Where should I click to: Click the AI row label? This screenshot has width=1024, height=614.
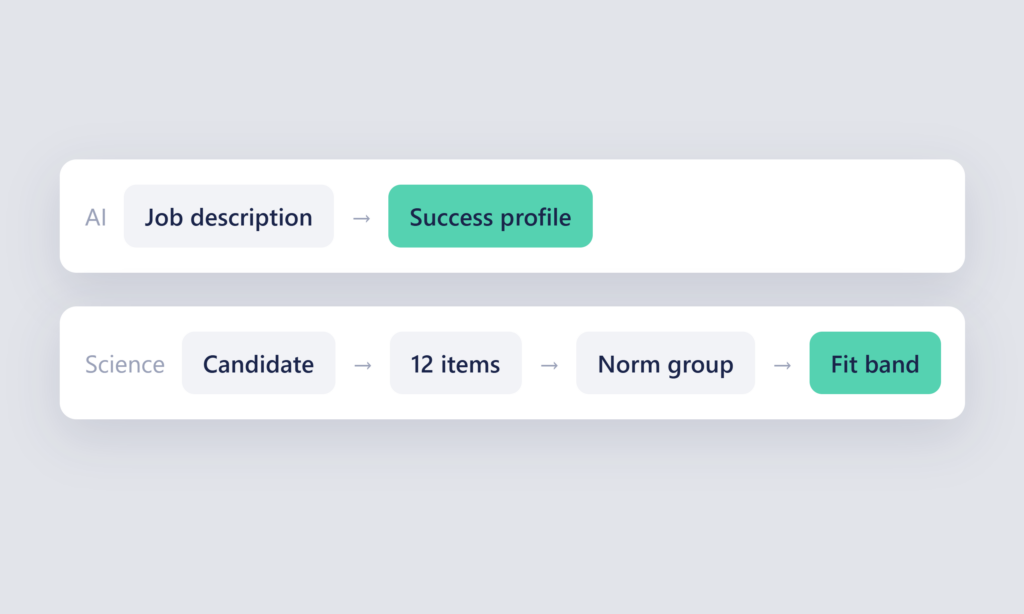[x=95, y=218]
